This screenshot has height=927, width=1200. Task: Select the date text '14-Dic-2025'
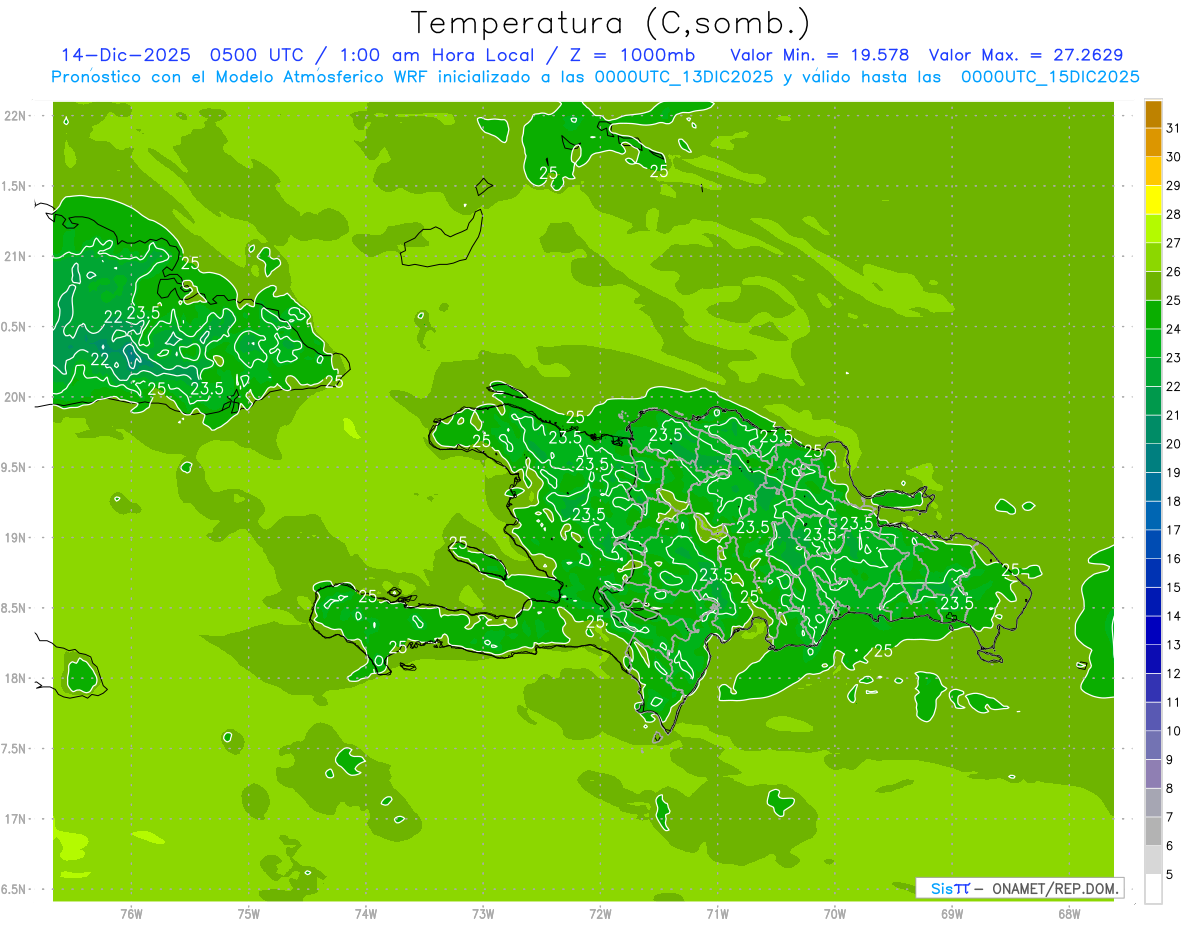tap(125, 55)
